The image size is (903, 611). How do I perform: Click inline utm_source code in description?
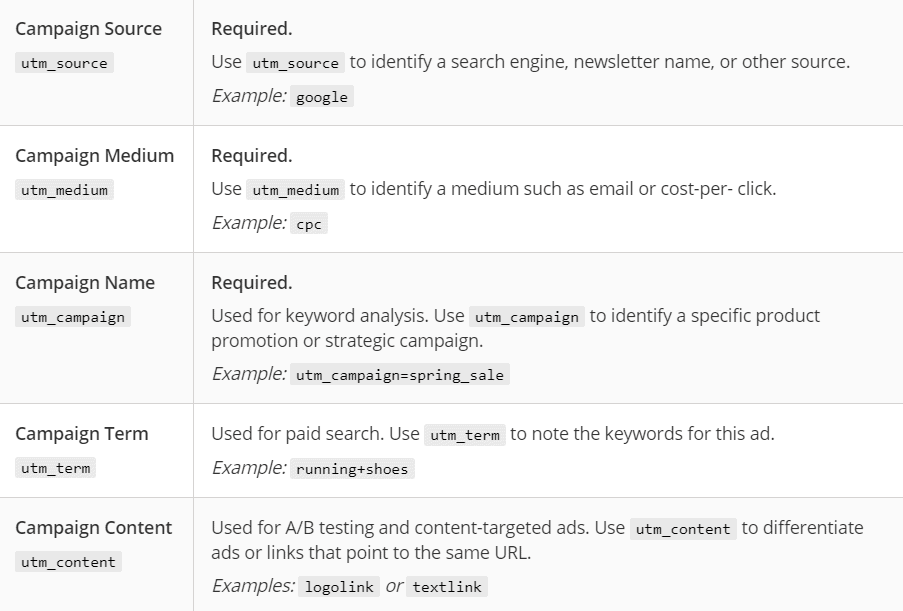[295, 63]
